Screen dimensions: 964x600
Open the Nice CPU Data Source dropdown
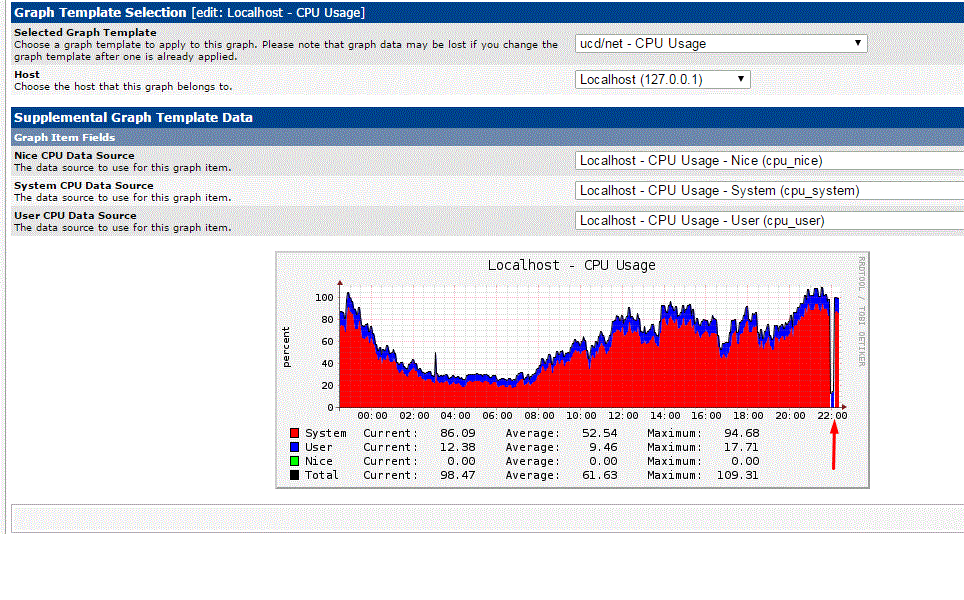pos(769,160)
